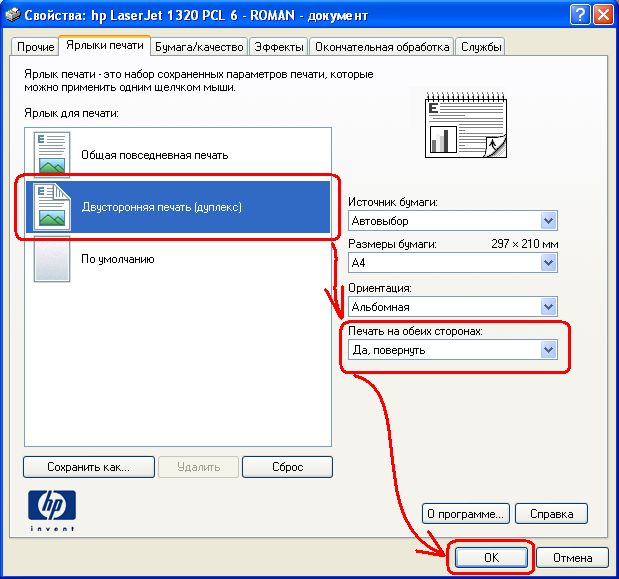Click the printer icon in the title bar
This screenshot has width=619, height=579.
click(x=12, y=15)
